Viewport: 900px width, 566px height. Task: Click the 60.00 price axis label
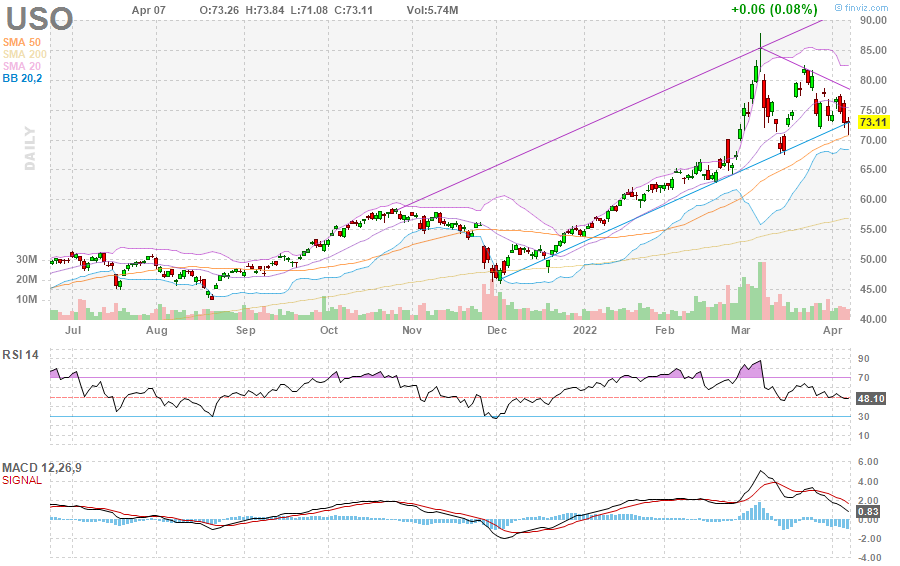[x=872, y=200]
